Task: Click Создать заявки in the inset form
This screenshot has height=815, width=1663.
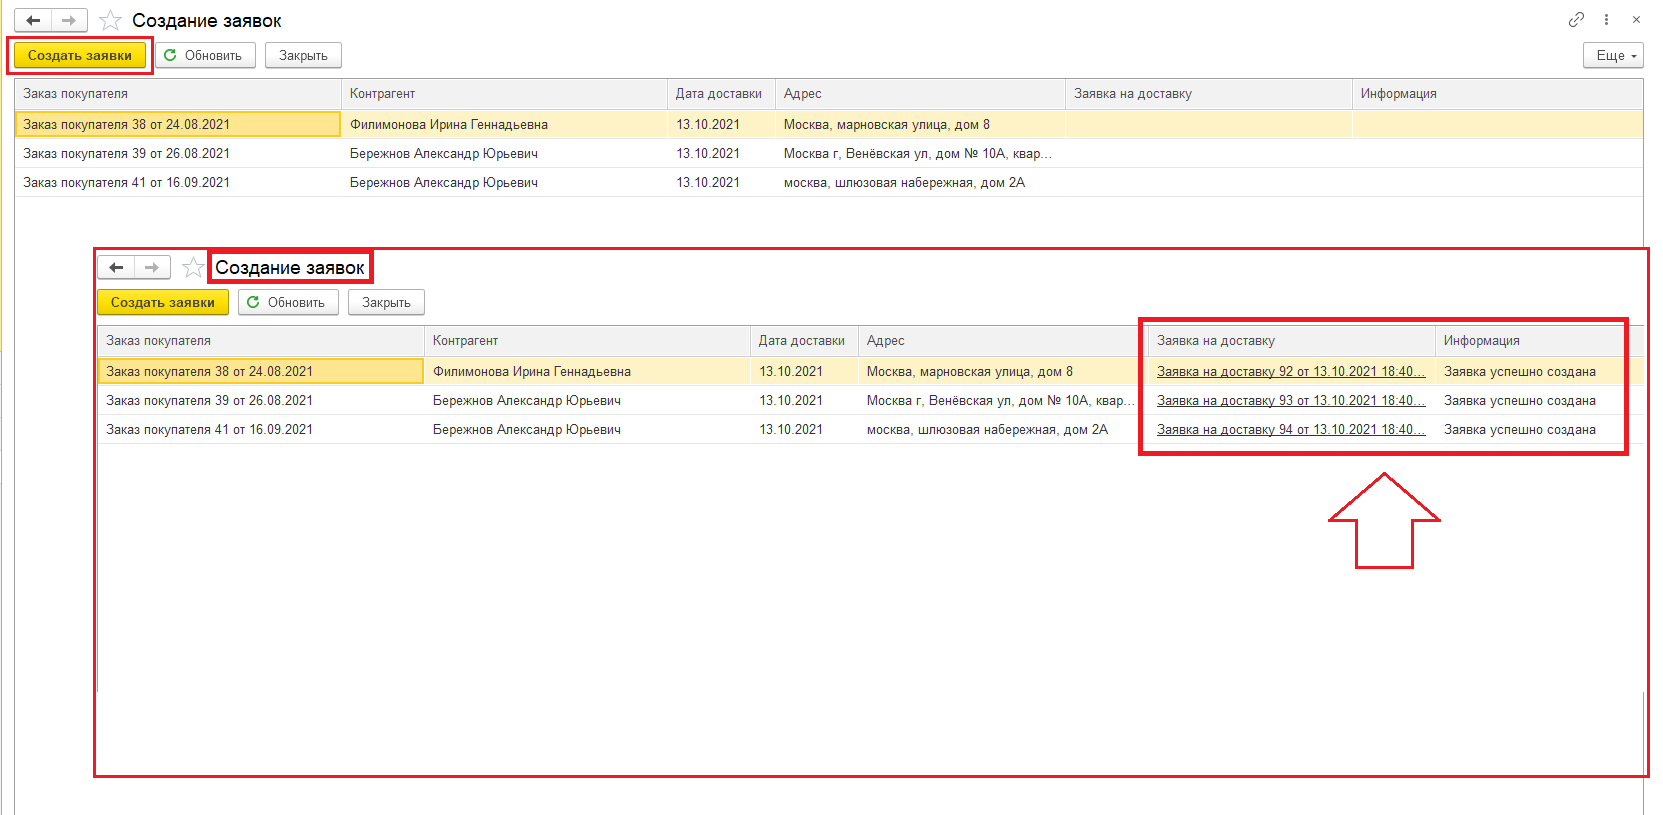Action: [x=163, y=302]
